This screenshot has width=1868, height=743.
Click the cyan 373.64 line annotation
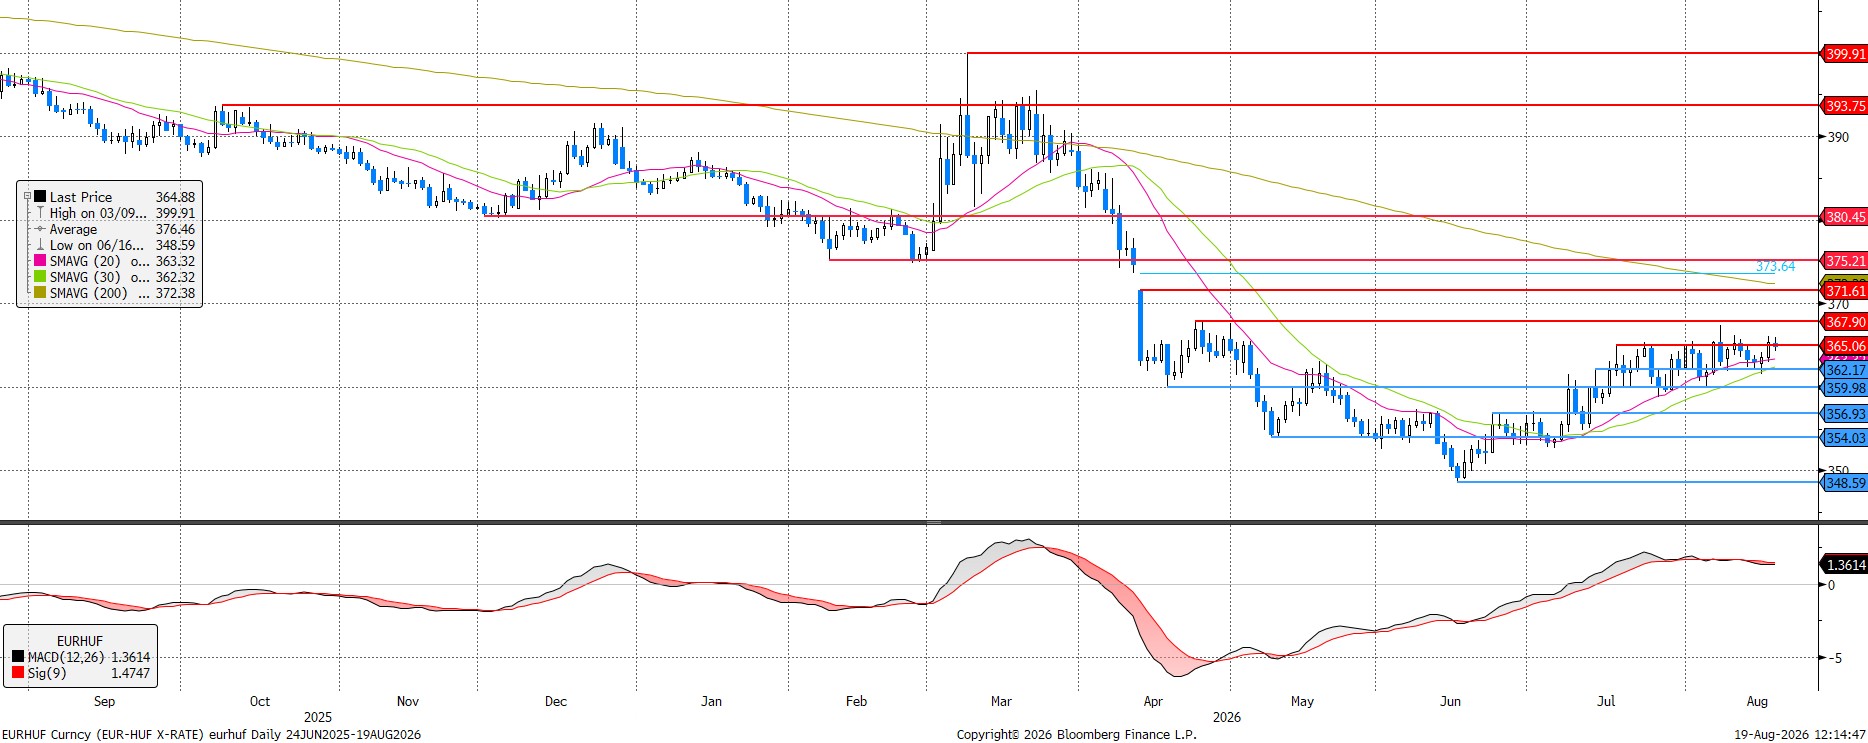(x=1775, y=267)
